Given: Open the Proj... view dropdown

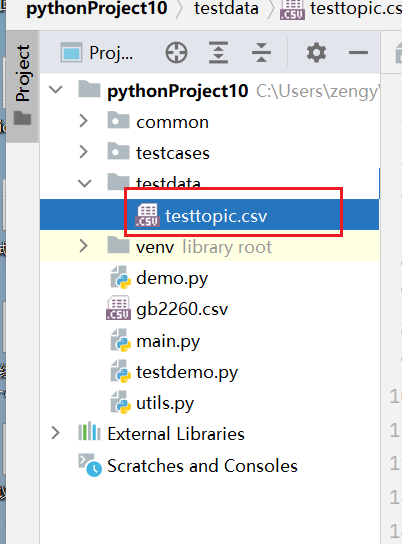Looking at the screenshot, I should click(x=97, y=53).
